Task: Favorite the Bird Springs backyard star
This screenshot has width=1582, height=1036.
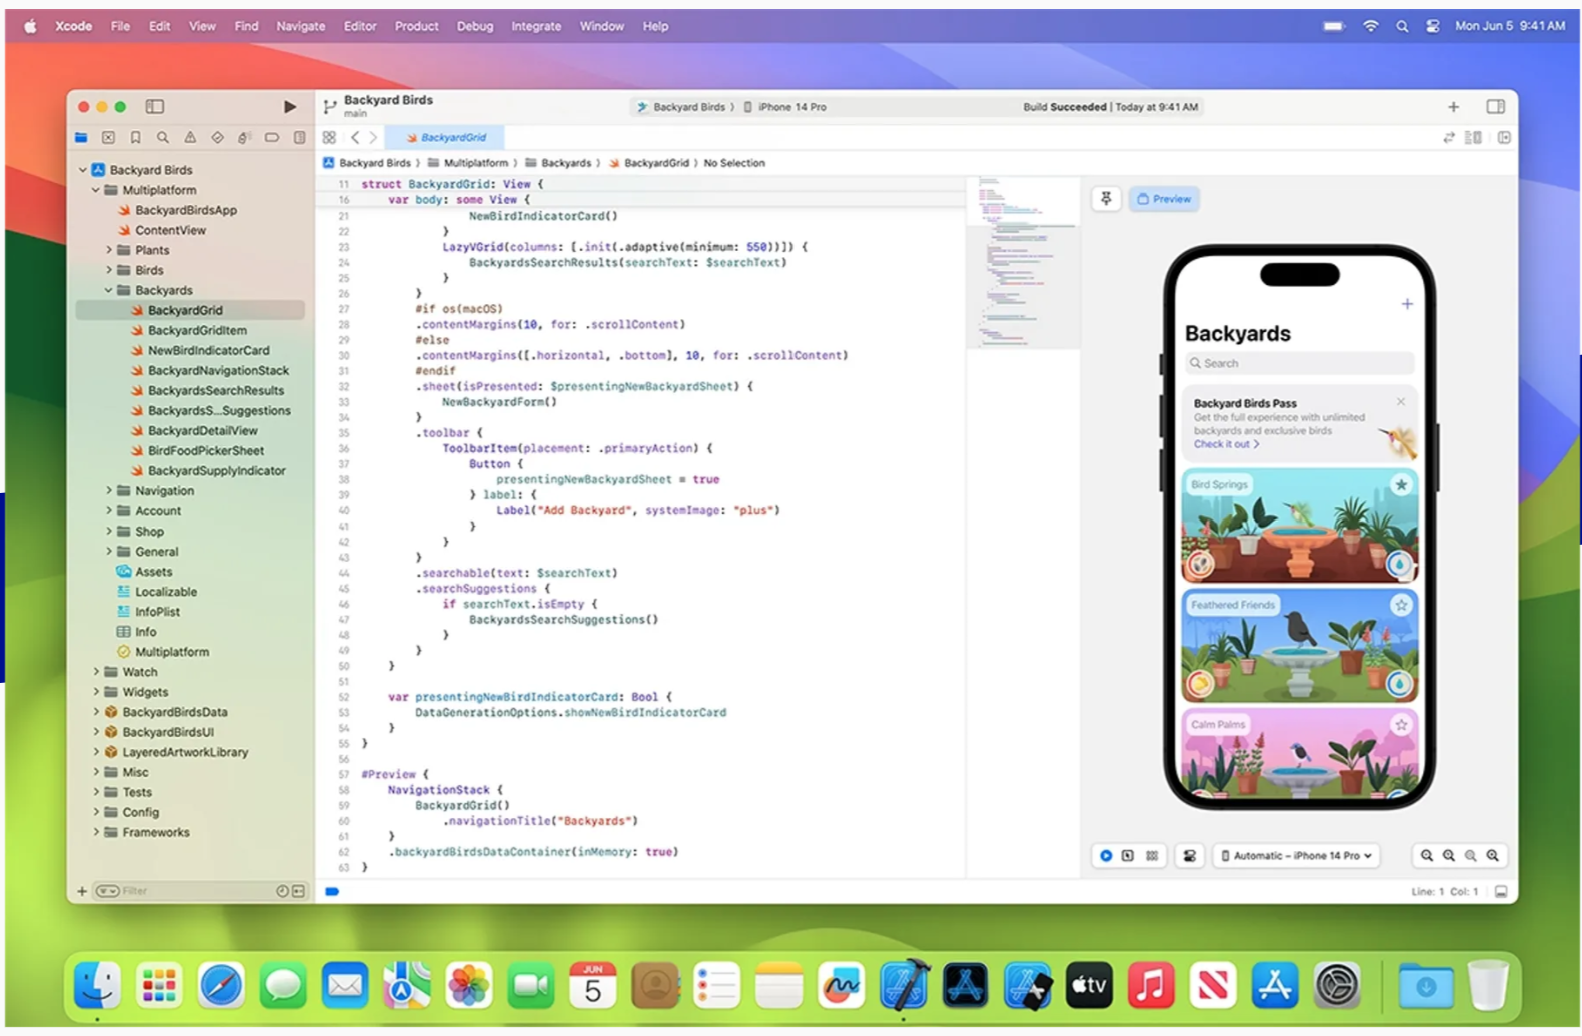Action: click(1401, 485)
